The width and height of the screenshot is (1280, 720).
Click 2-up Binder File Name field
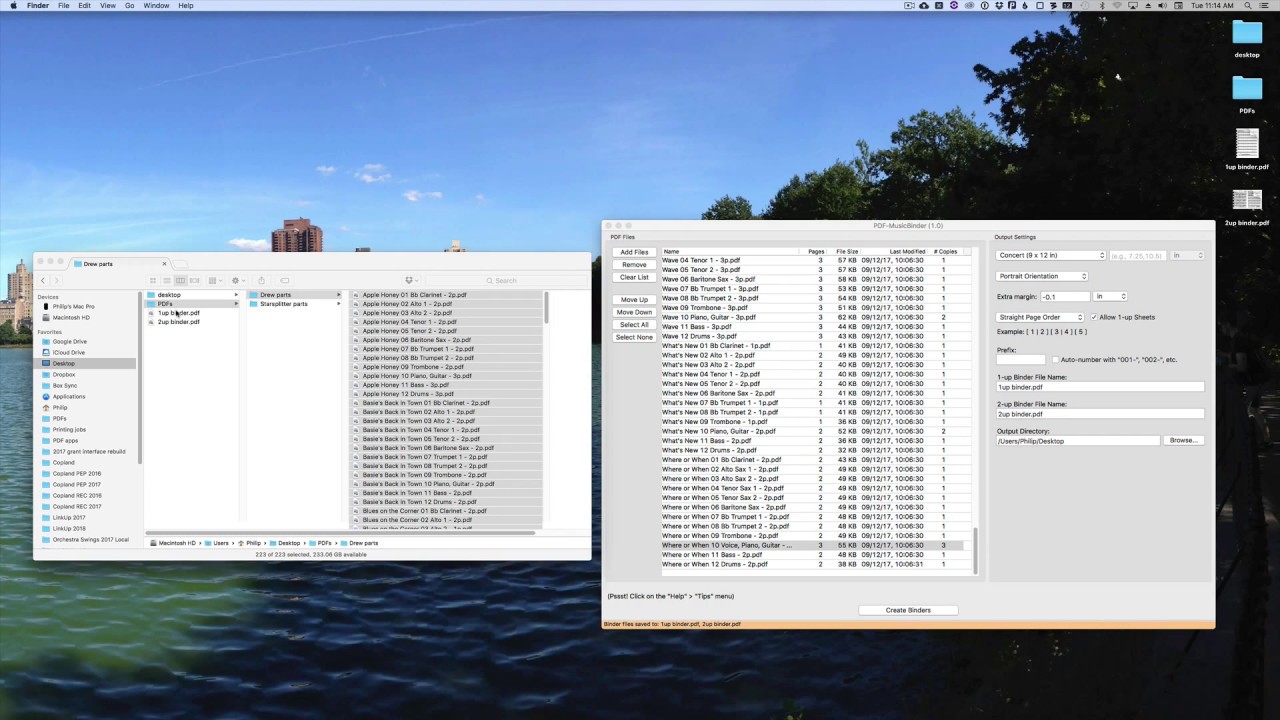click(x=1100, y=414)
